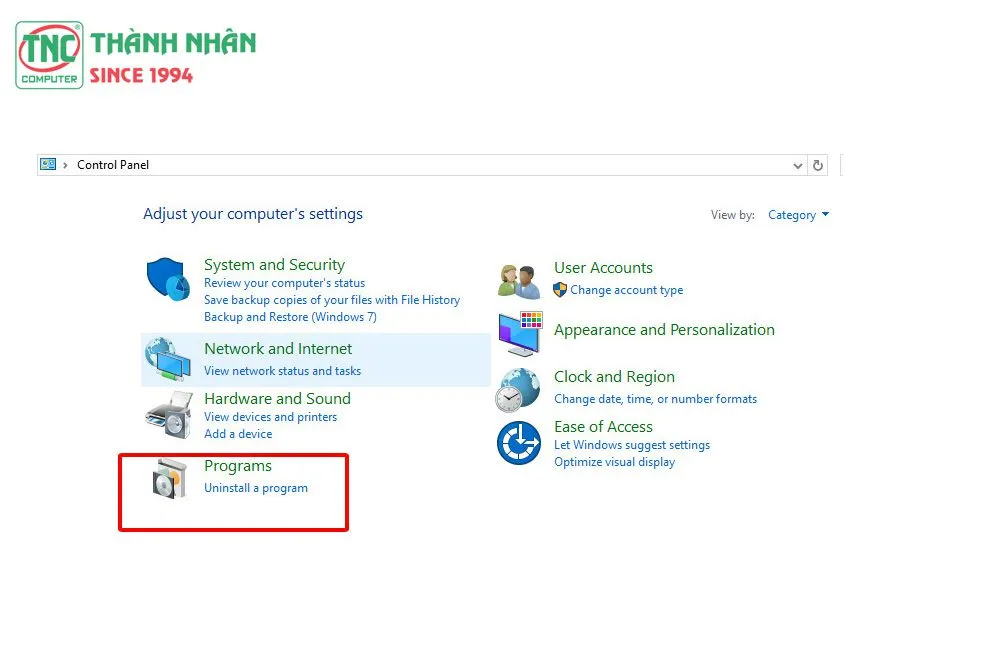
Task: Click the Network and Internet globe icon
Action: [168, 359]
